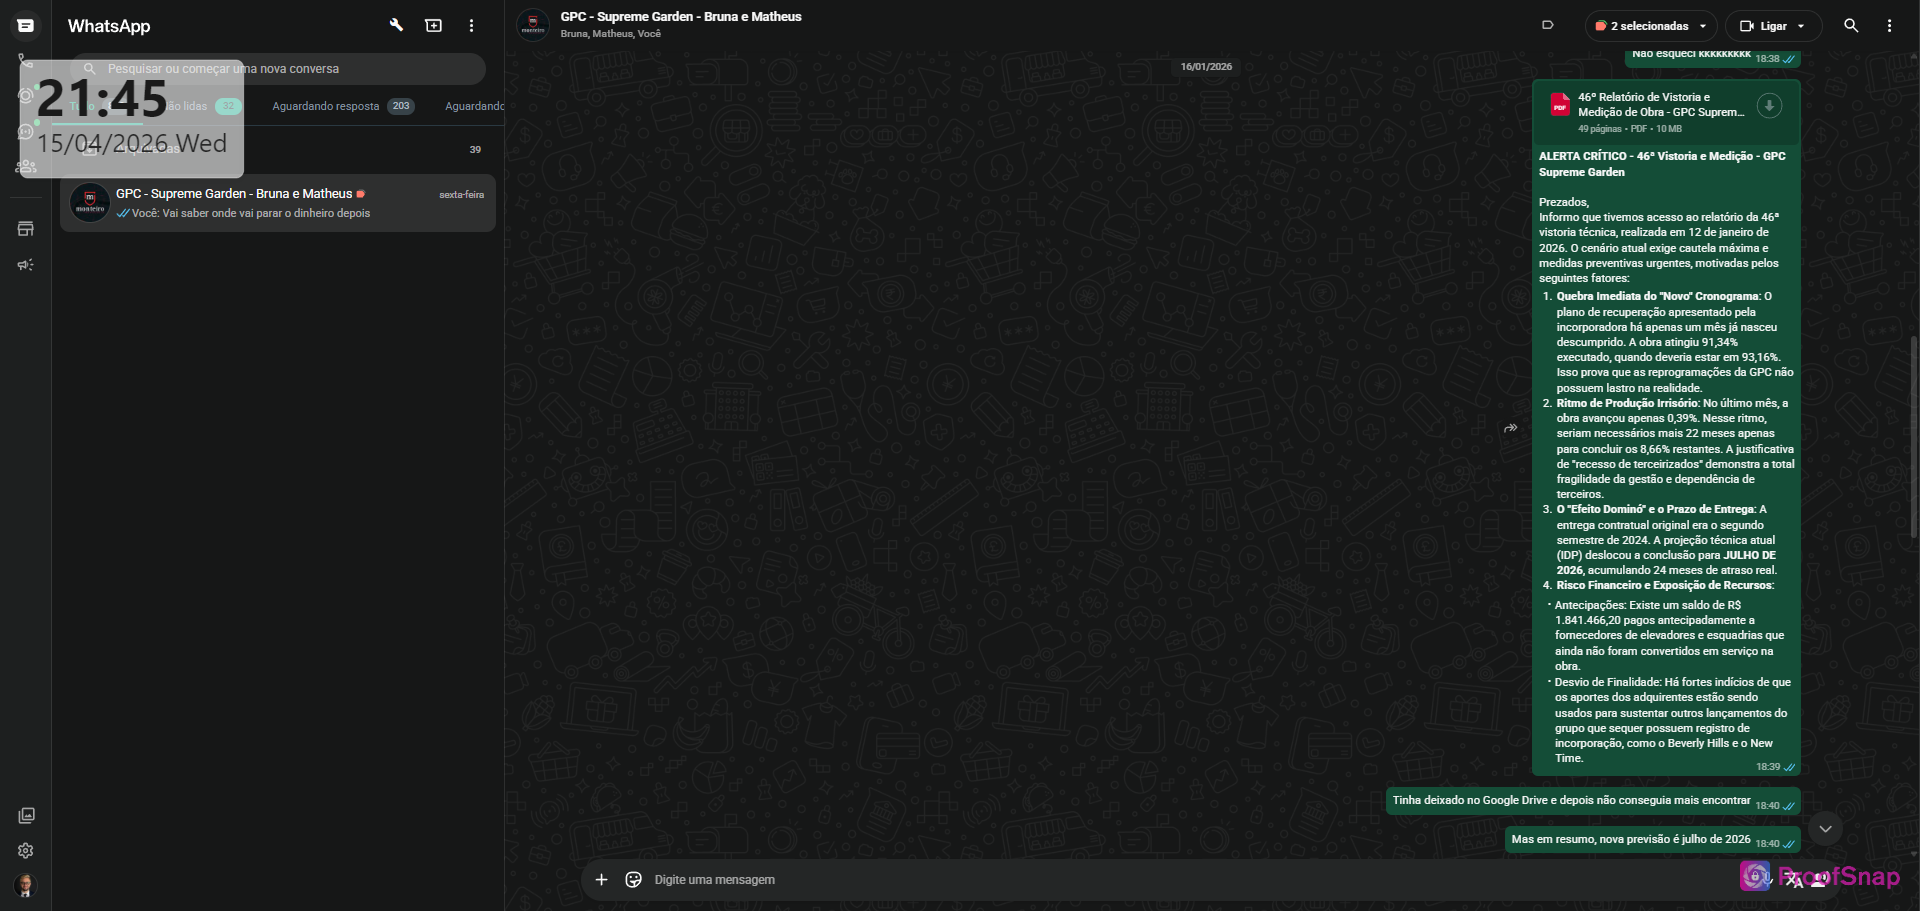Open the chat list three-dot menu
Viewport: 1920px width, 911px height.
click(471, 26)
